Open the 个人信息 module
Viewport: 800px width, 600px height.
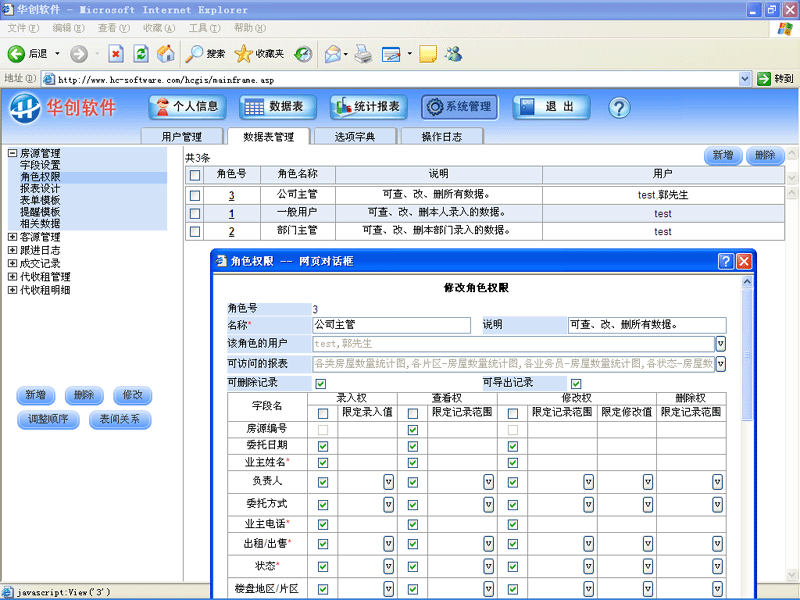pyautogui.click(x=187, y=107)
